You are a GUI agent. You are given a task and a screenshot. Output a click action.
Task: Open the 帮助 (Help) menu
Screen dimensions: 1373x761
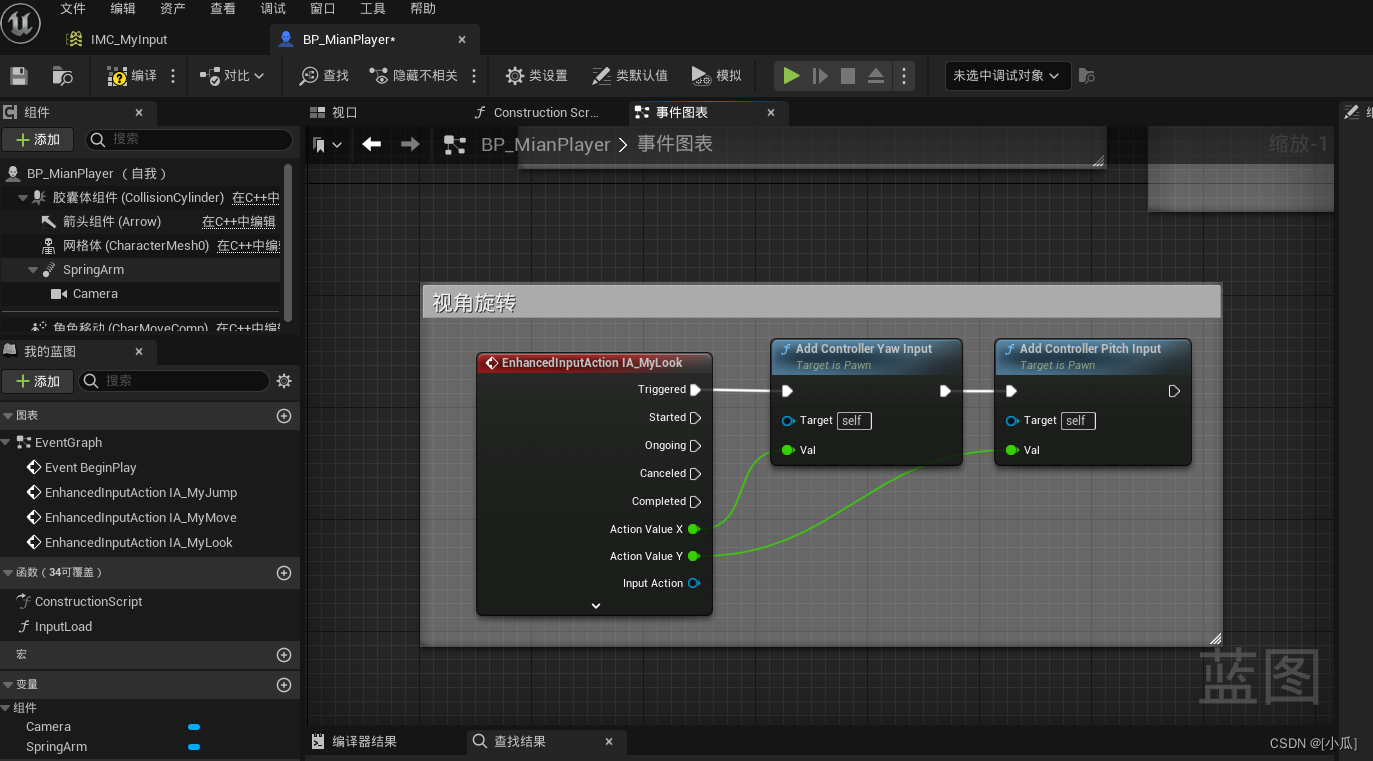pyautogui.click(x=423, y=9)
